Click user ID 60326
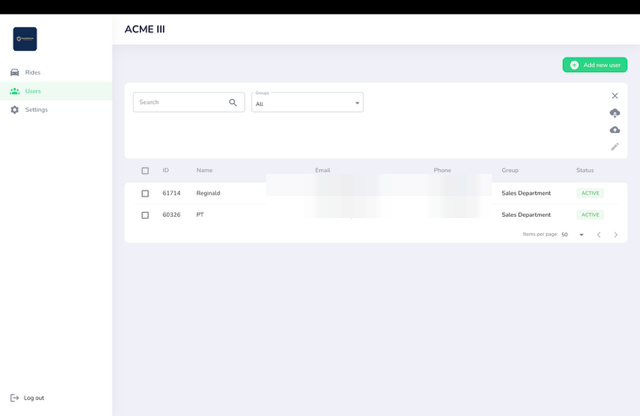This screenshot has width=640, height=416. [171, 215]
